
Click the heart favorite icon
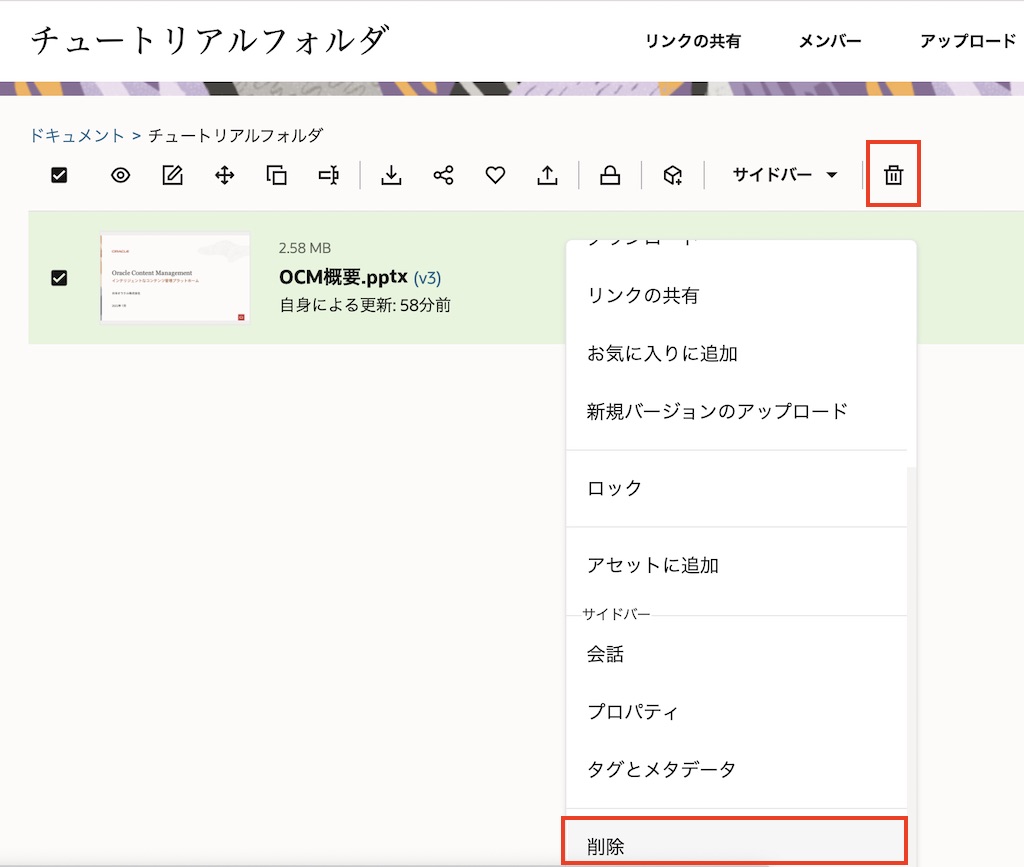point(495,176)
